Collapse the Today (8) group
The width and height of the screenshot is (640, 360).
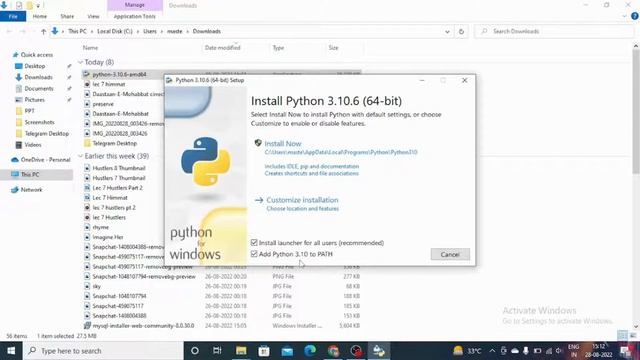point(80,62)
